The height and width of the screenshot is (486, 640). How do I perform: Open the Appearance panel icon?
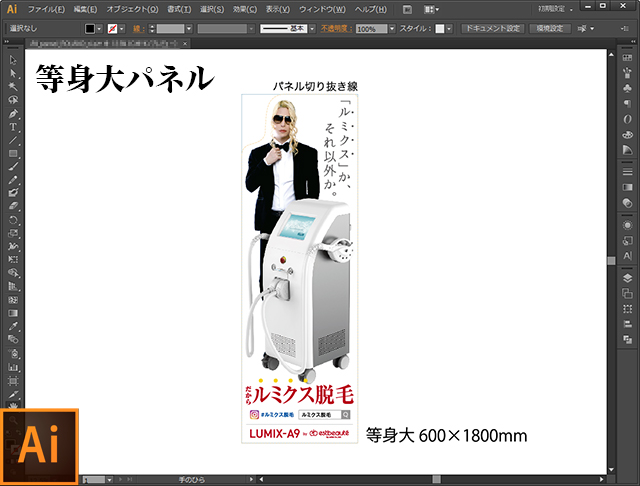(x=627, y=225)
